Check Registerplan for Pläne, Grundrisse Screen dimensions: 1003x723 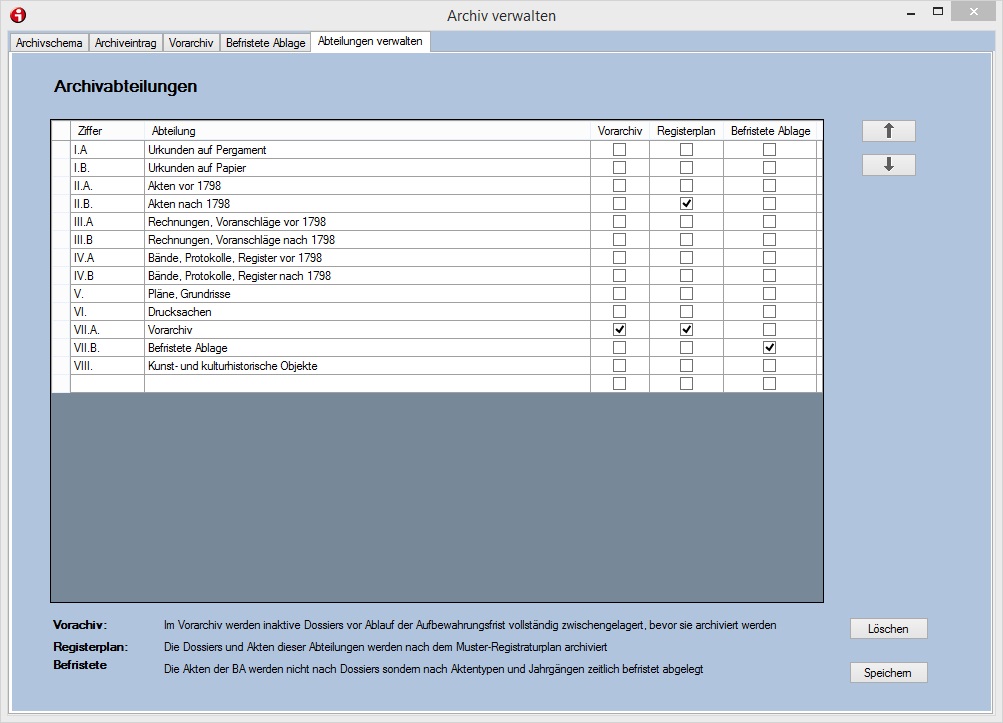click(686, 294)
